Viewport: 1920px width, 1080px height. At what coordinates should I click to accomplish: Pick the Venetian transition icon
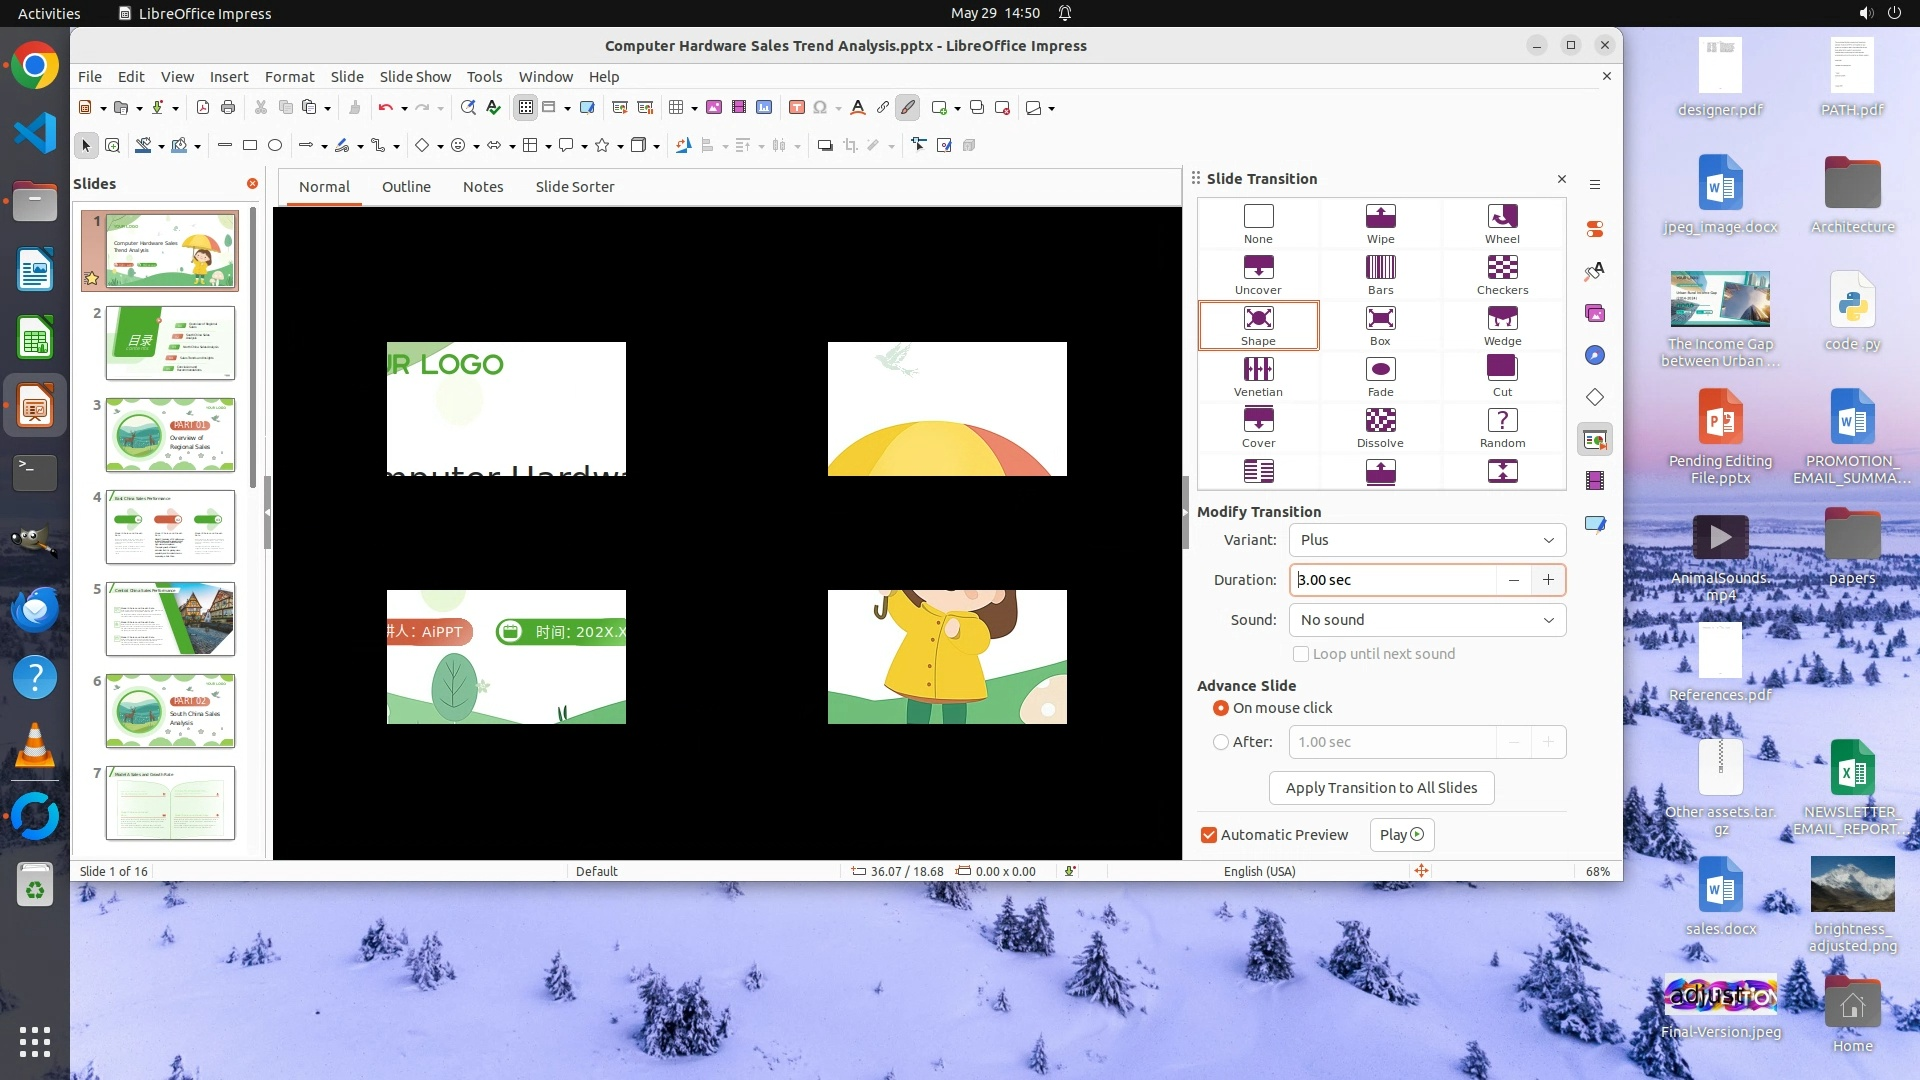coord(1258,370)
